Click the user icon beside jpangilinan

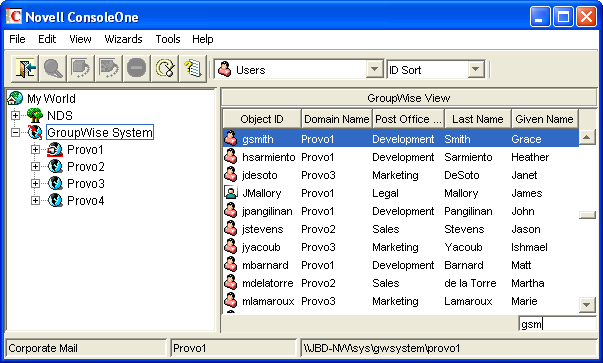click(231, 210)
